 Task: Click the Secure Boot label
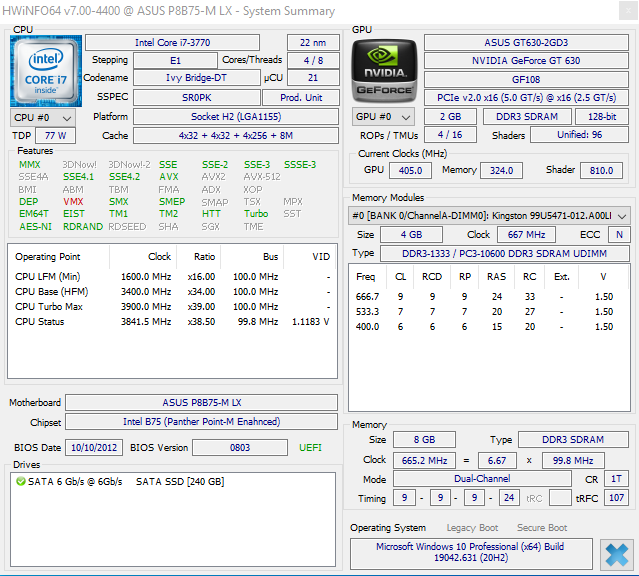coord(542,527)
